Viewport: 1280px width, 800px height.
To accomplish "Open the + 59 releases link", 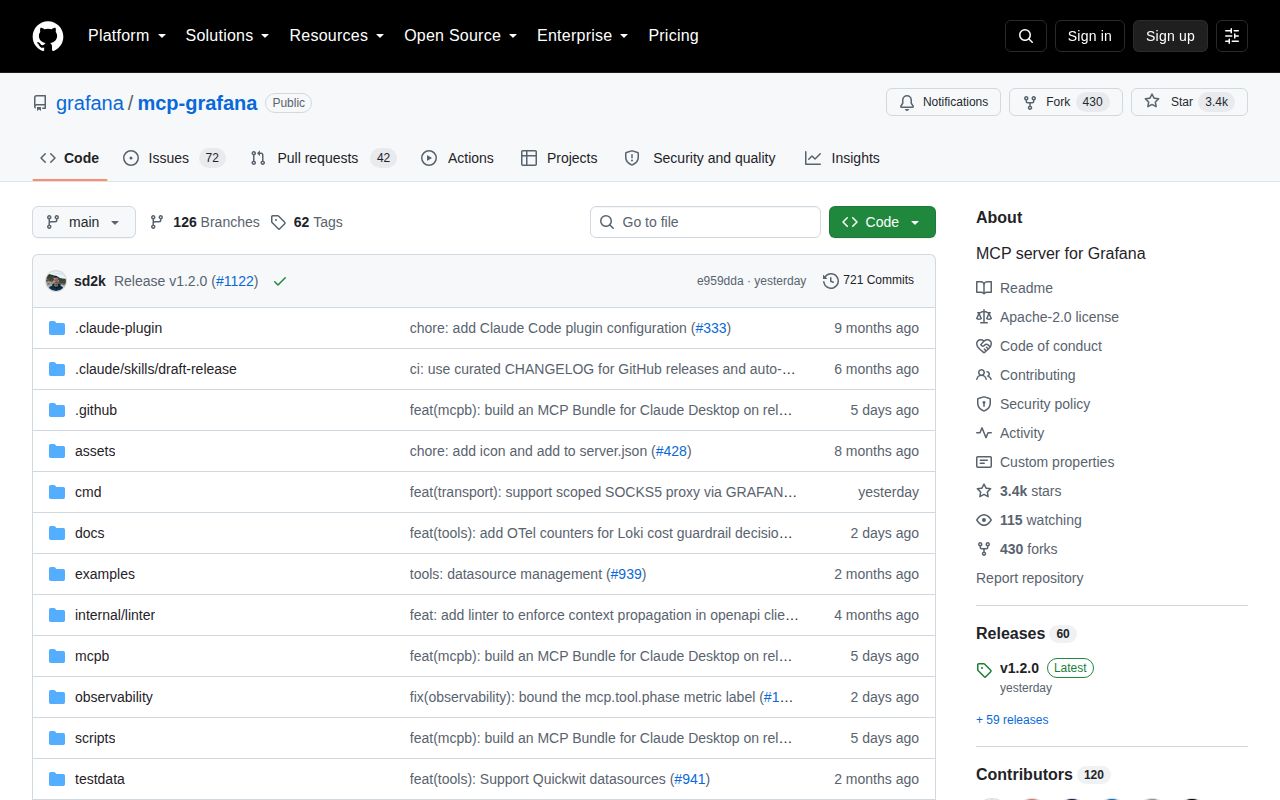I will pos(1012,720).
